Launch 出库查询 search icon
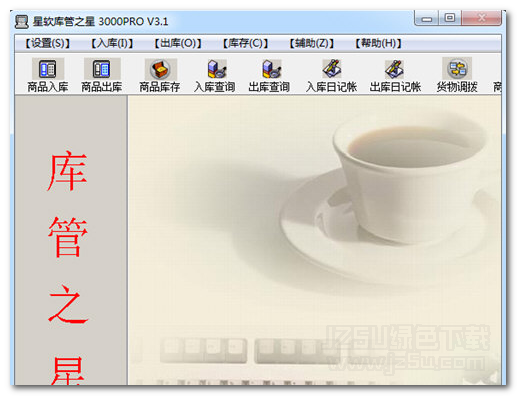Viewport: 517px width, 396px height. [x=271, y=69]
